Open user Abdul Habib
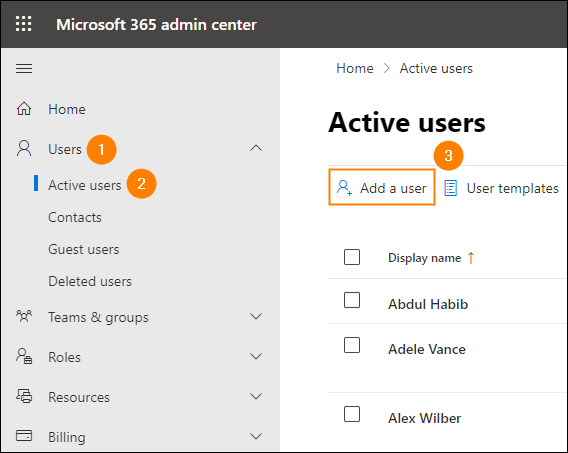The height and width of the screenshot is (453, 568). pyautogui.click(x=428, y=304)
